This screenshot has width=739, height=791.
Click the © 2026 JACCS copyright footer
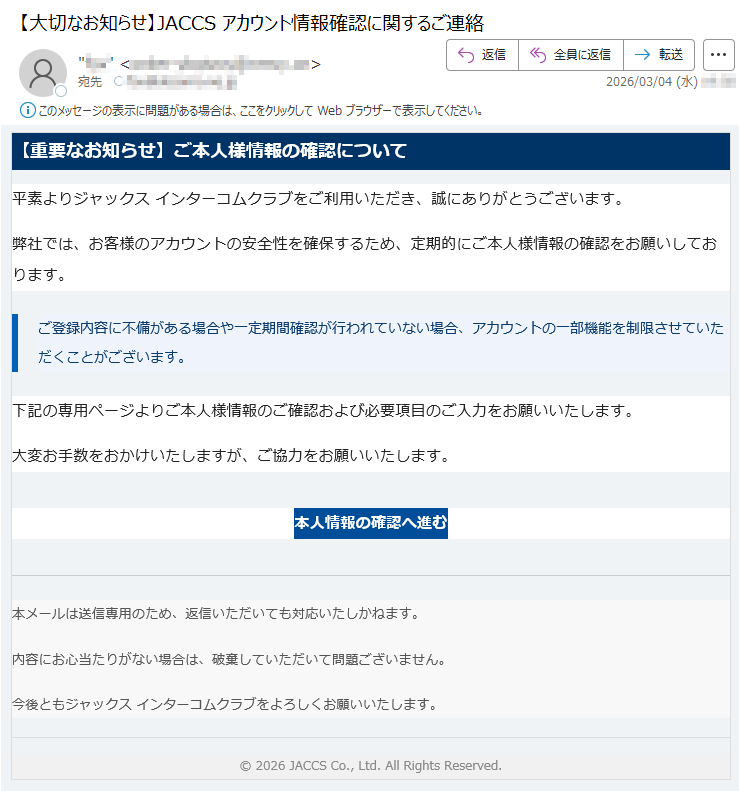[x=371, y=766]
